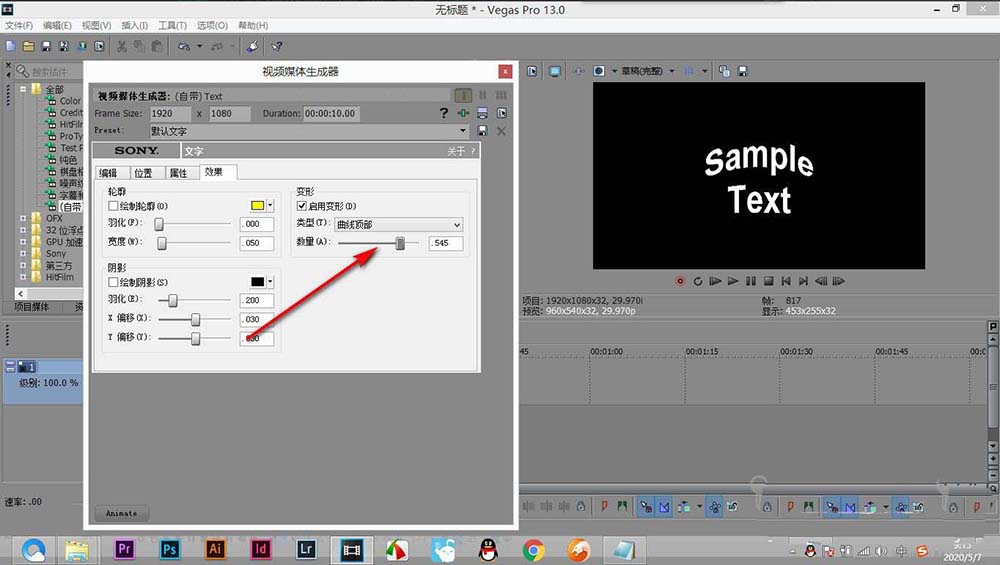
Task: Open the Preset dropdown list
Action: click(463, 131)
